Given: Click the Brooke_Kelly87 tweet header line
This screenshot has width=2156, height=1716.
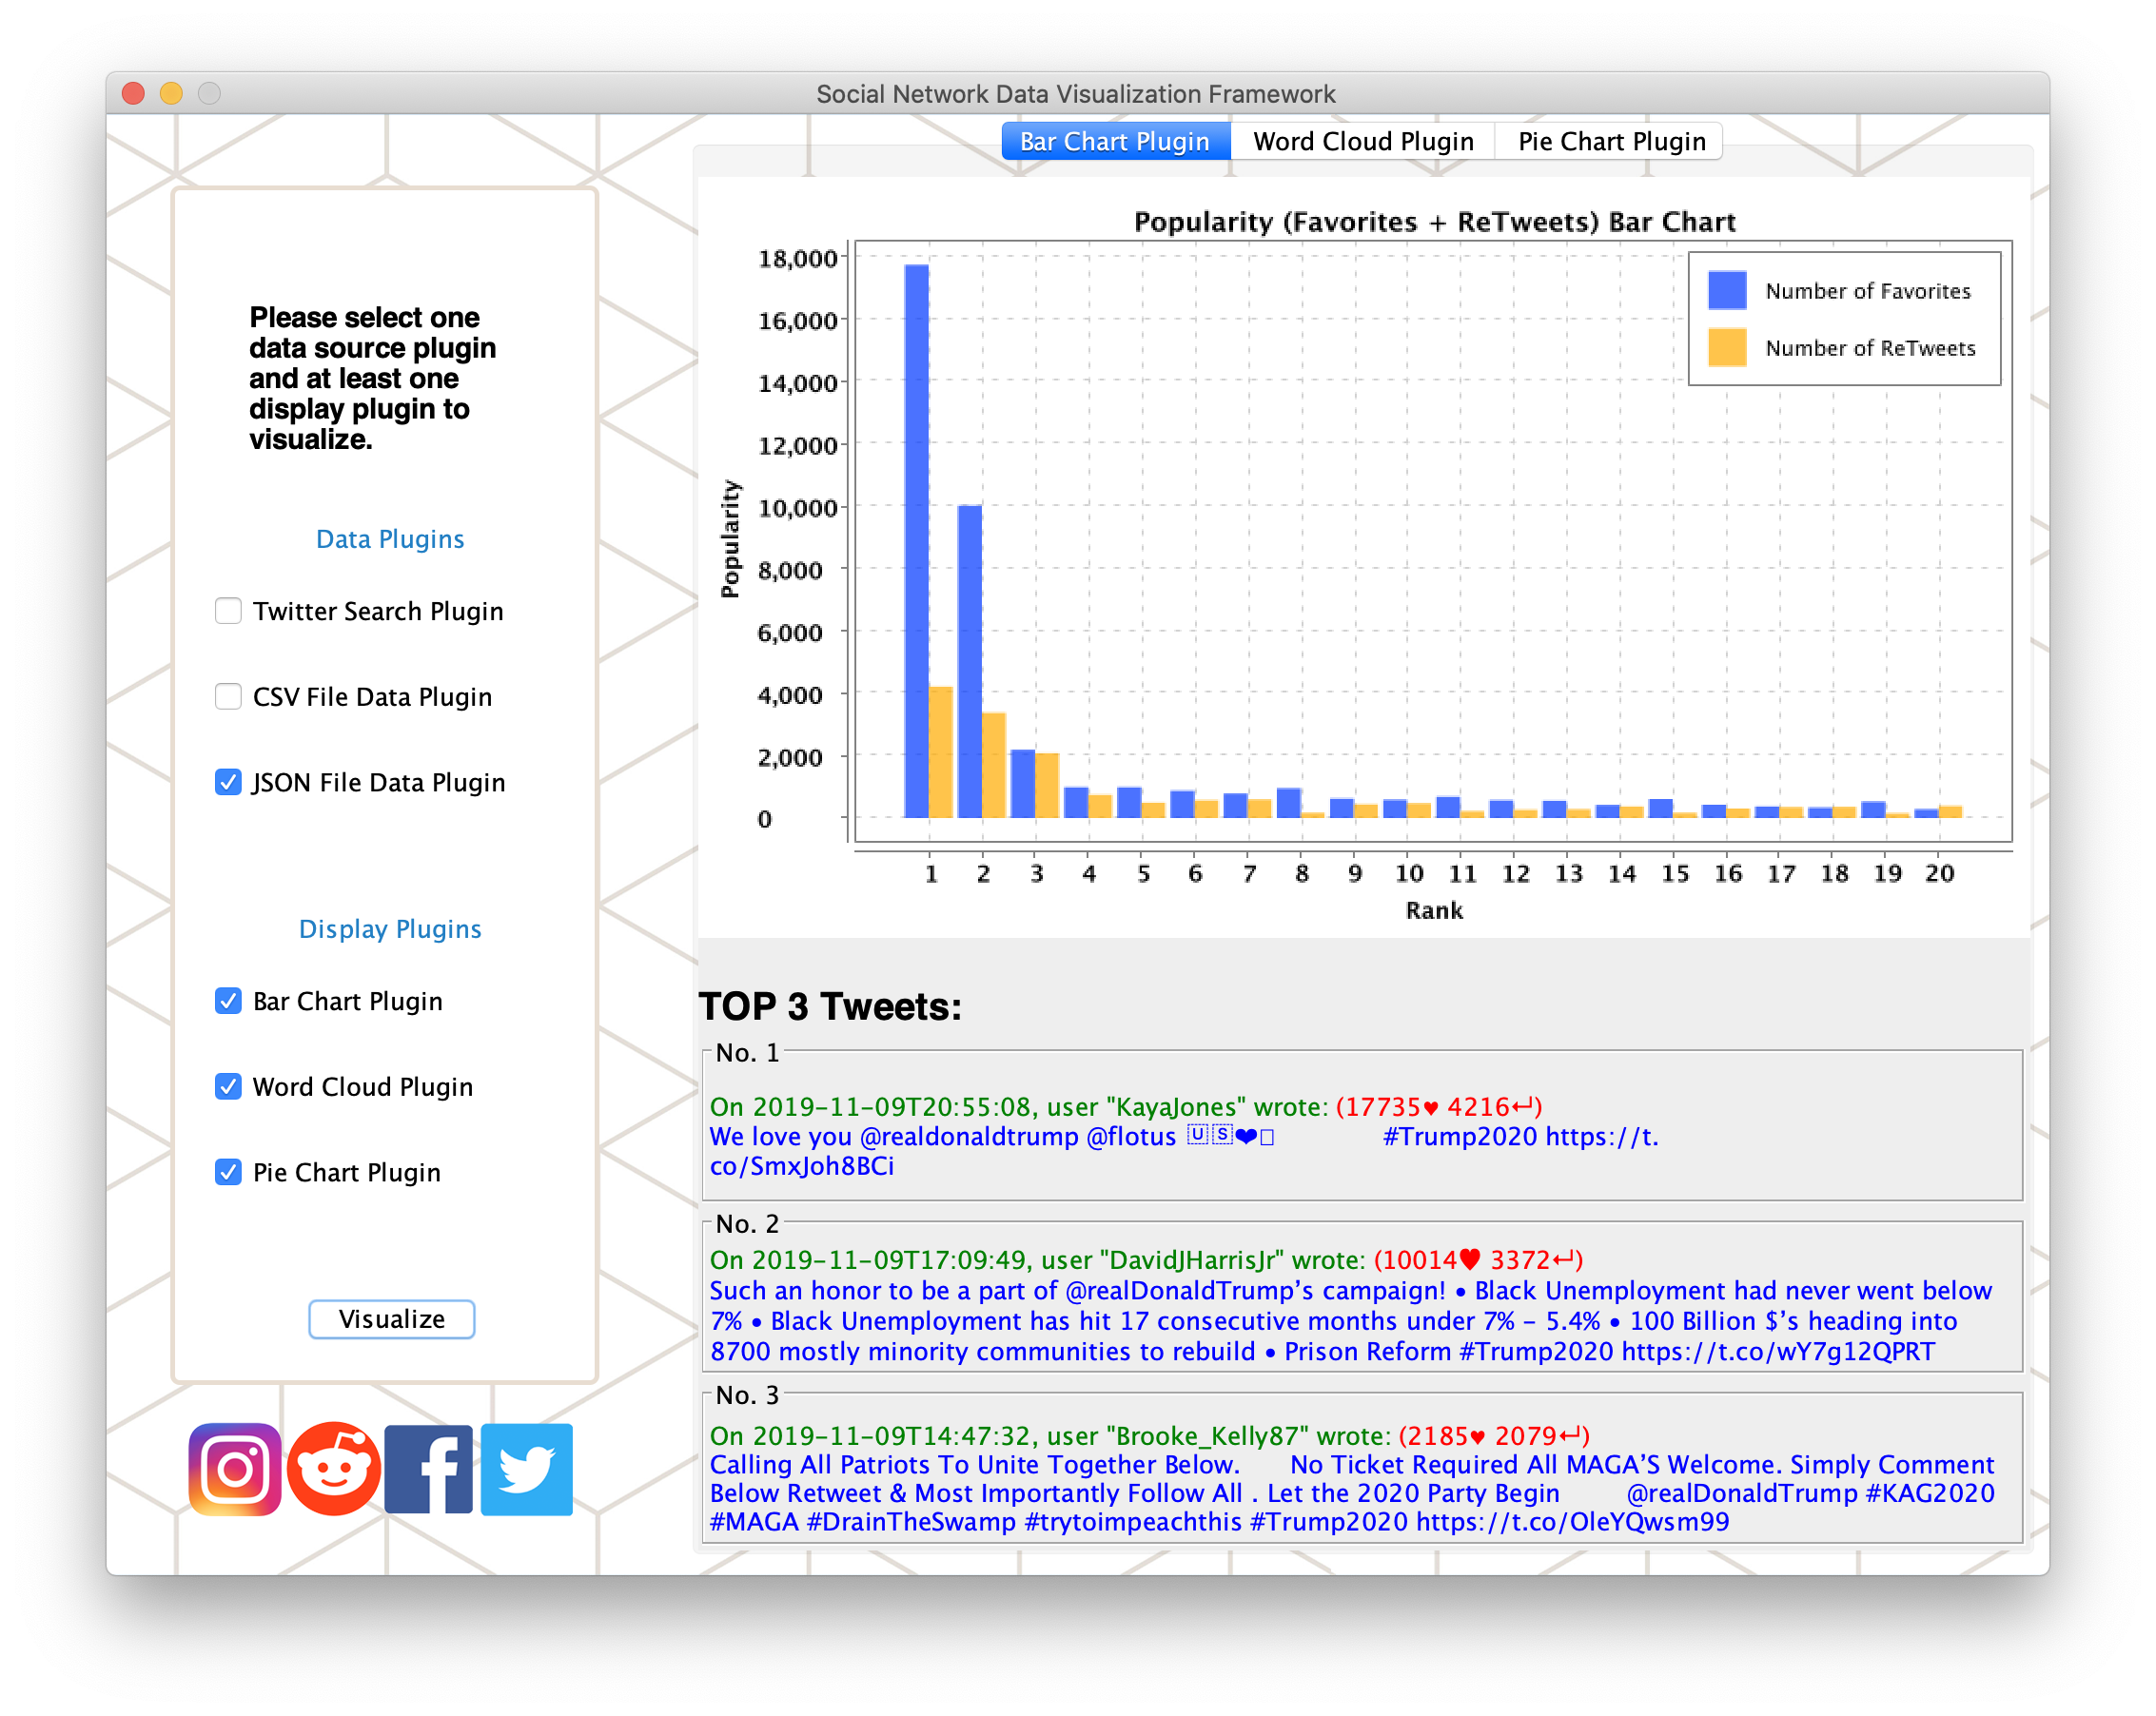Looking at the screenshot, I should pos(1150,1436).
